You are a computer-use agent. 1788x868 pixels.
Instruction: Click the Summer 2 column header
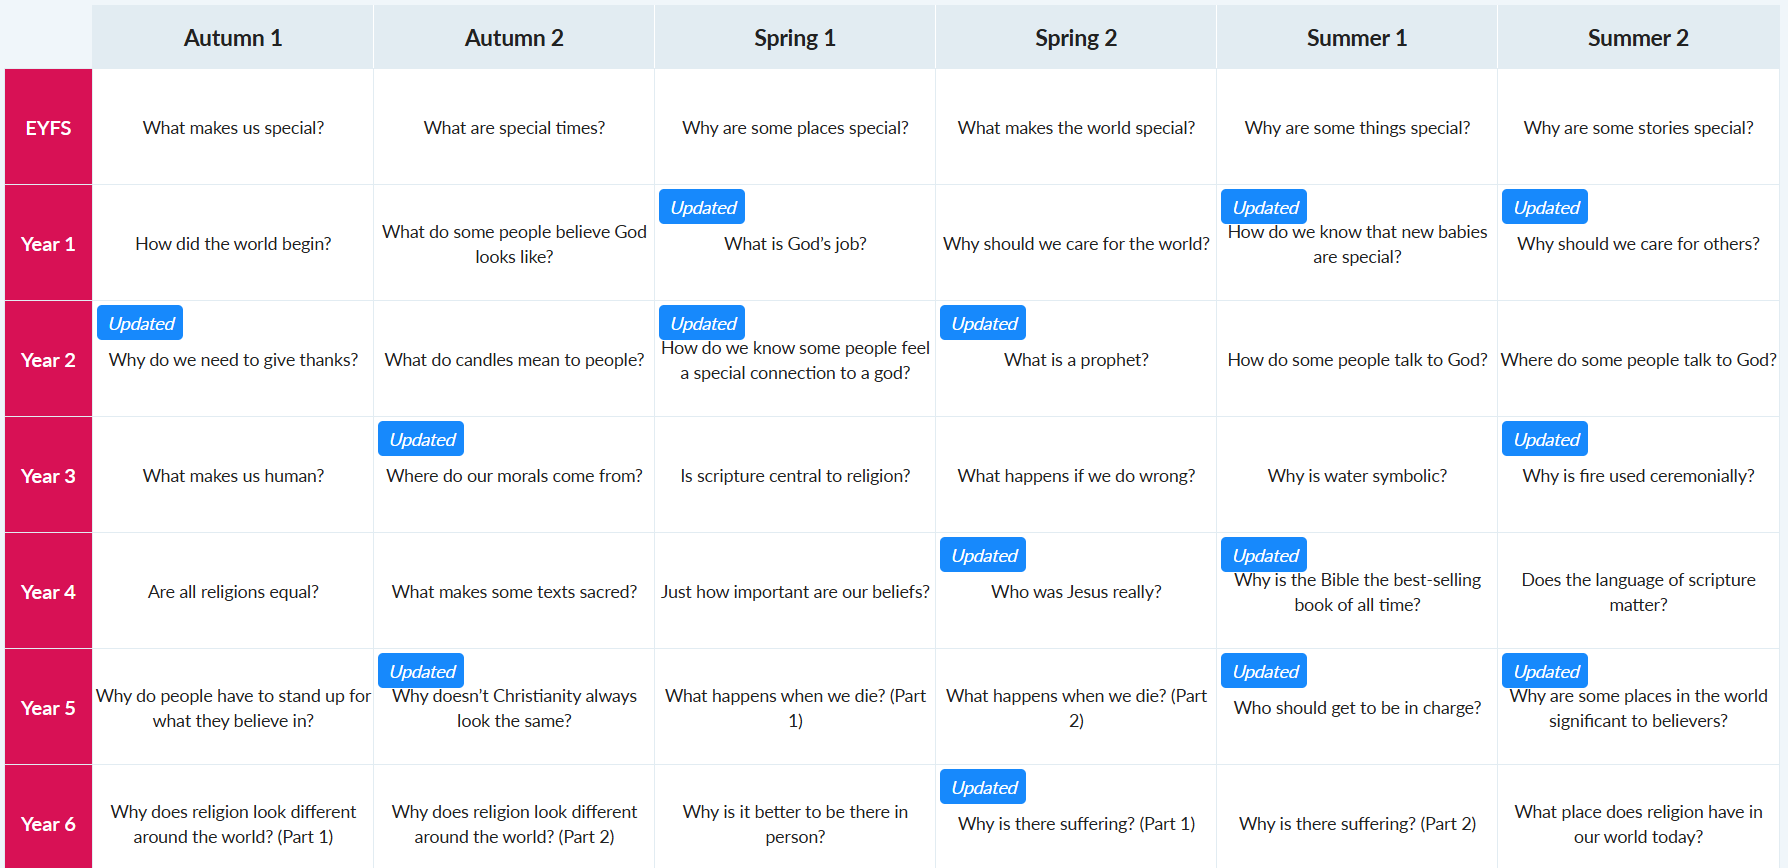tap(1638, 38)
